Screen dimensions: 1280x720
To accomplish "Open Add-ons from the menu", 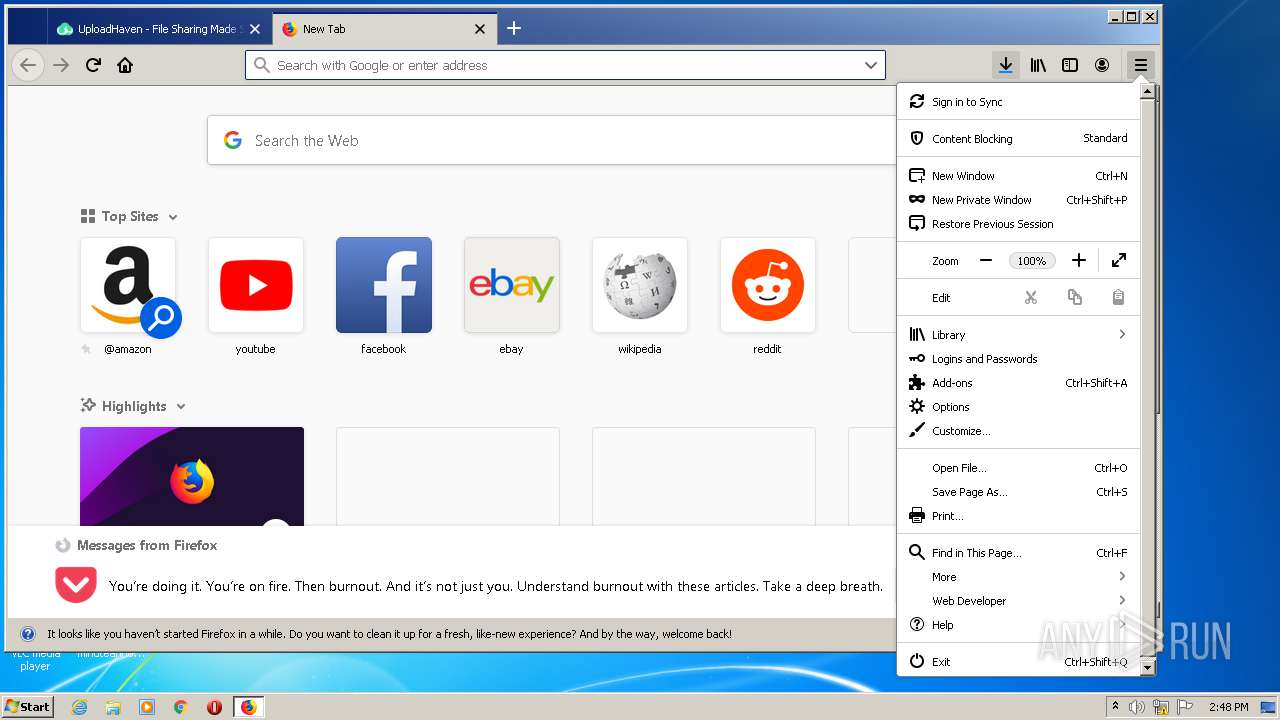I will [x=1018, y=383].
